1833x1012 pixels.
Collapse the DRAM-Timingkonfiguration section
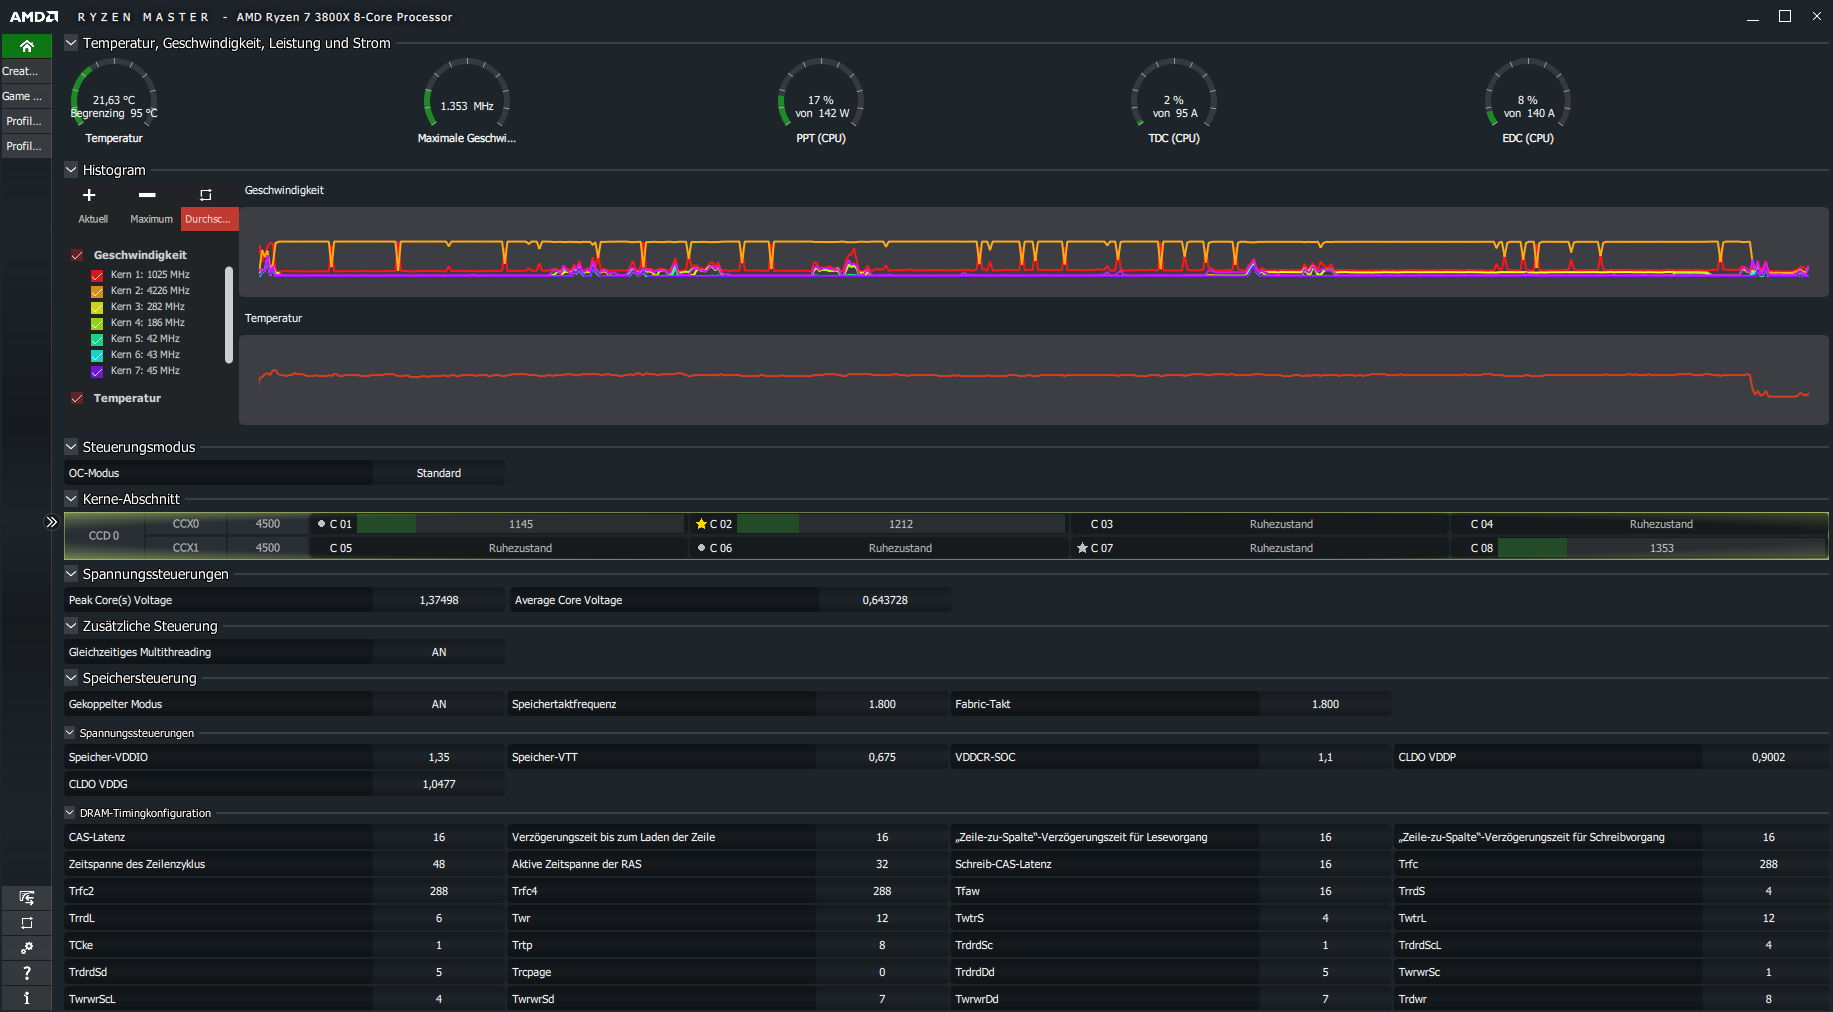pyautogui.click(x=70, y=813)
